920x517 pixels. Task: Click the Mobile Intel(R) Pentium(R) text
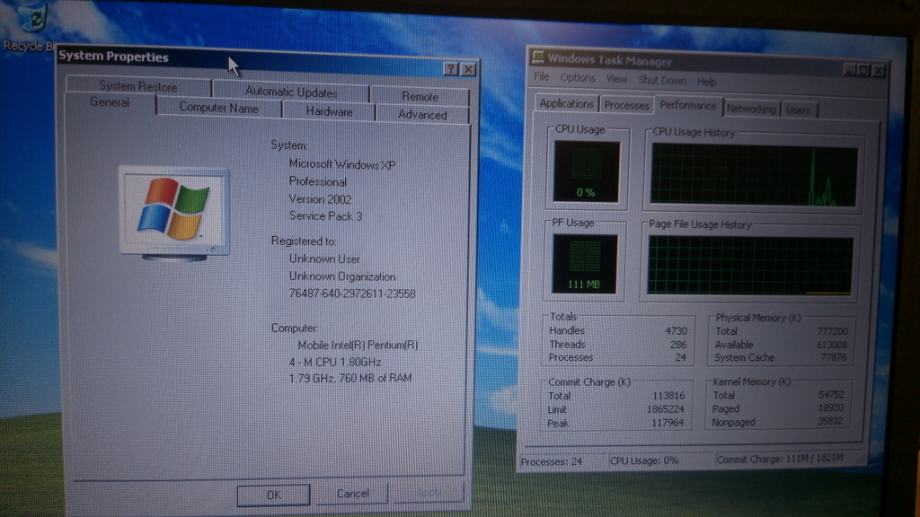(x=358, y=345)
